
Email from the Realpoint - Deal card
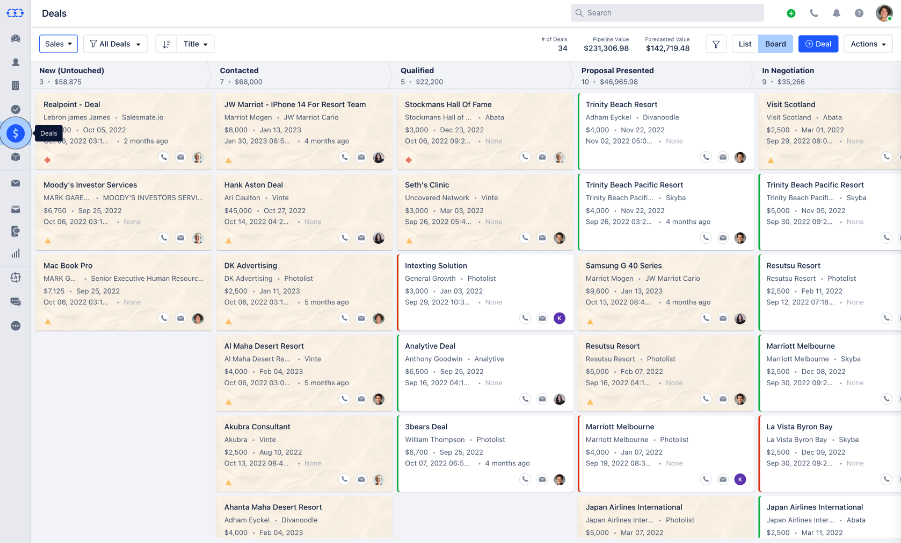[x=180, y=157]
